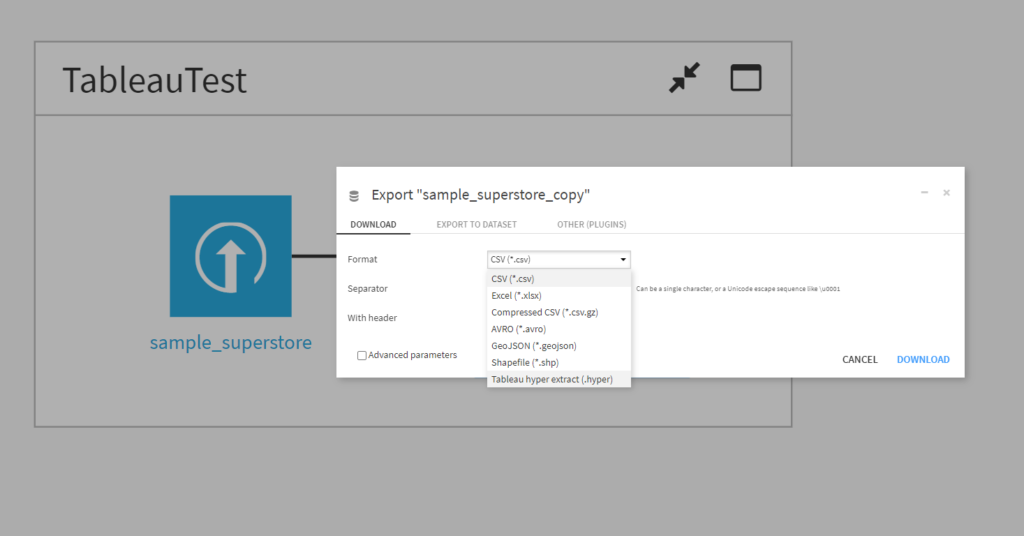
Task: Choose Excel (*.xlsx) from the format list
Action: [x=558, y=296]
